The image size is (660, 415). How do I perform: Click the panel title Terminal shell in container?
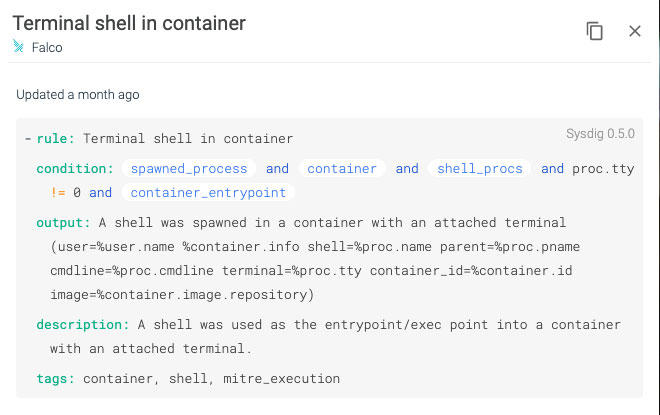click(x=129, y=23)
